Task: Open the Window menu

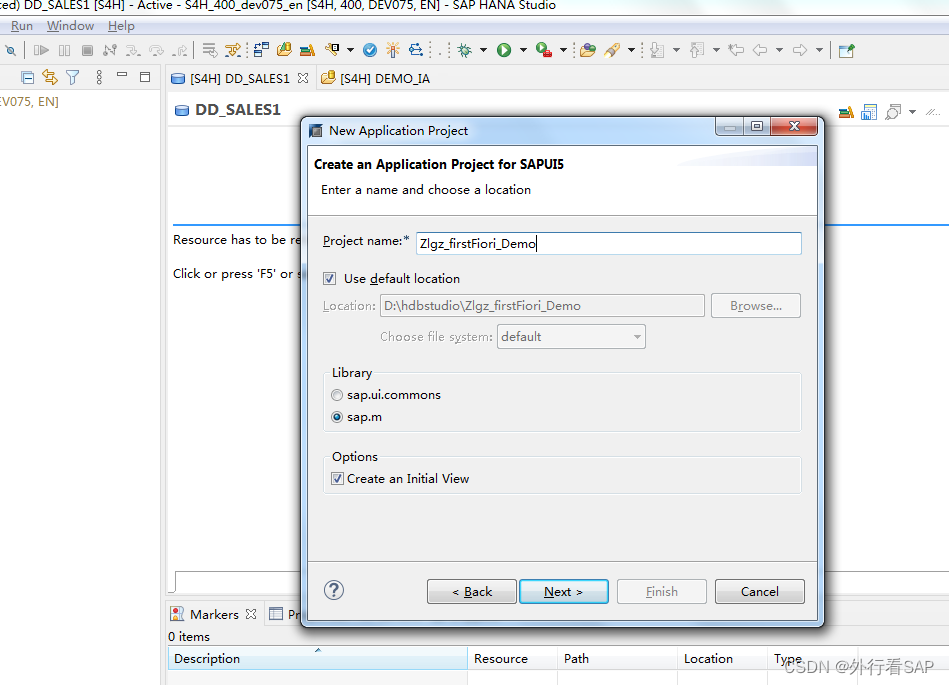Action: click(70, 26)
